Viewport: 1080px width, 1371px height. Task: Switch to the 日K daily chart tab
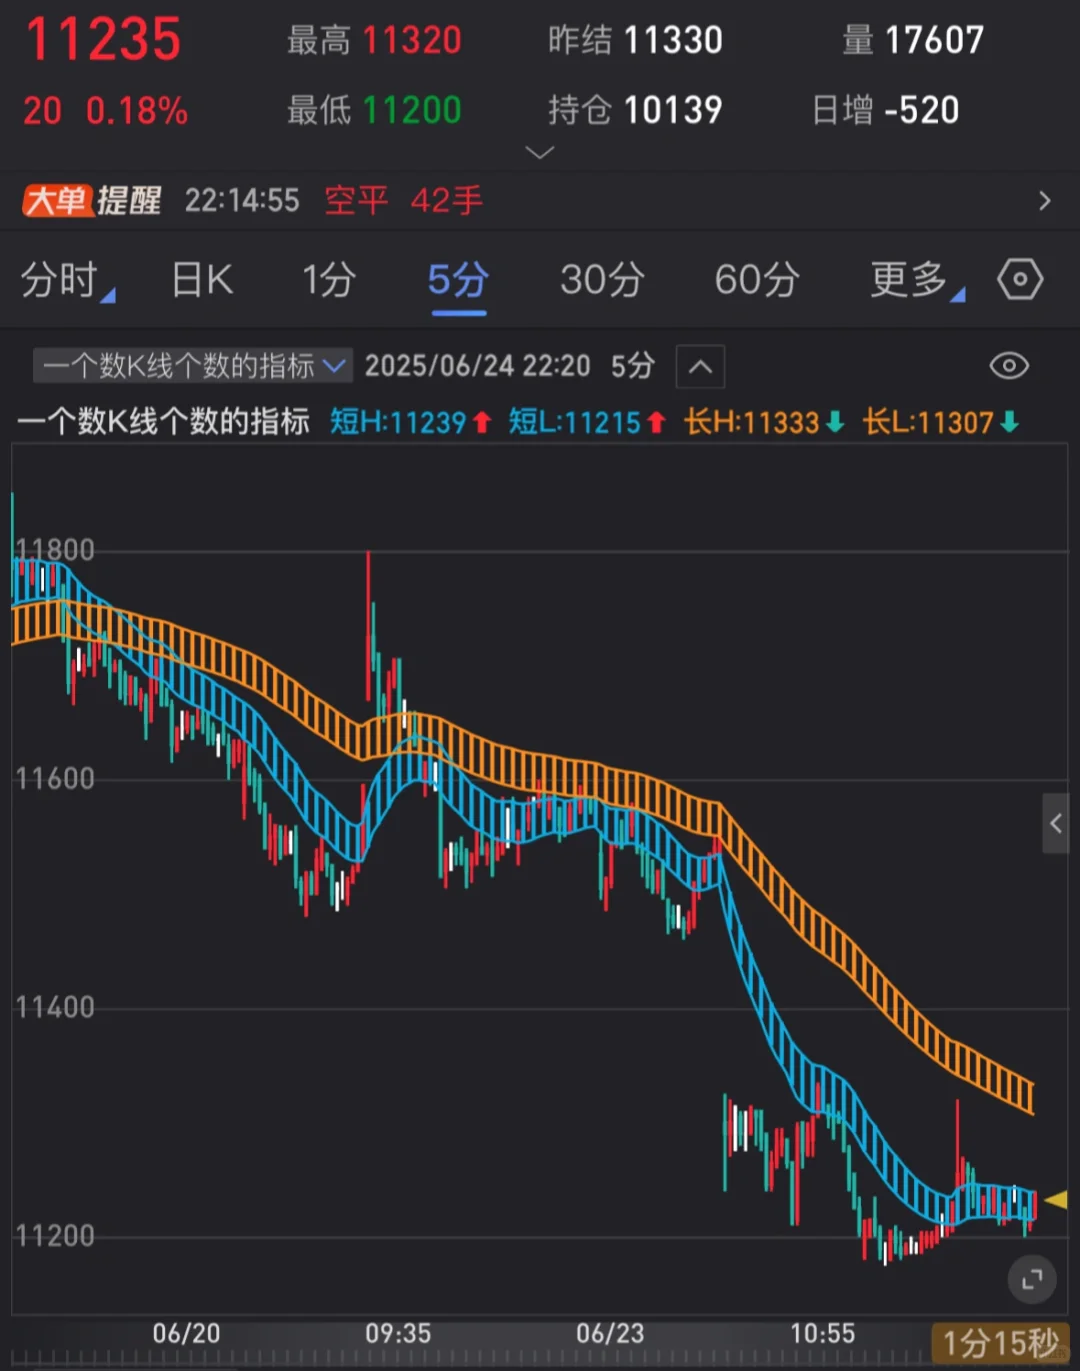(x=201, y=281)
